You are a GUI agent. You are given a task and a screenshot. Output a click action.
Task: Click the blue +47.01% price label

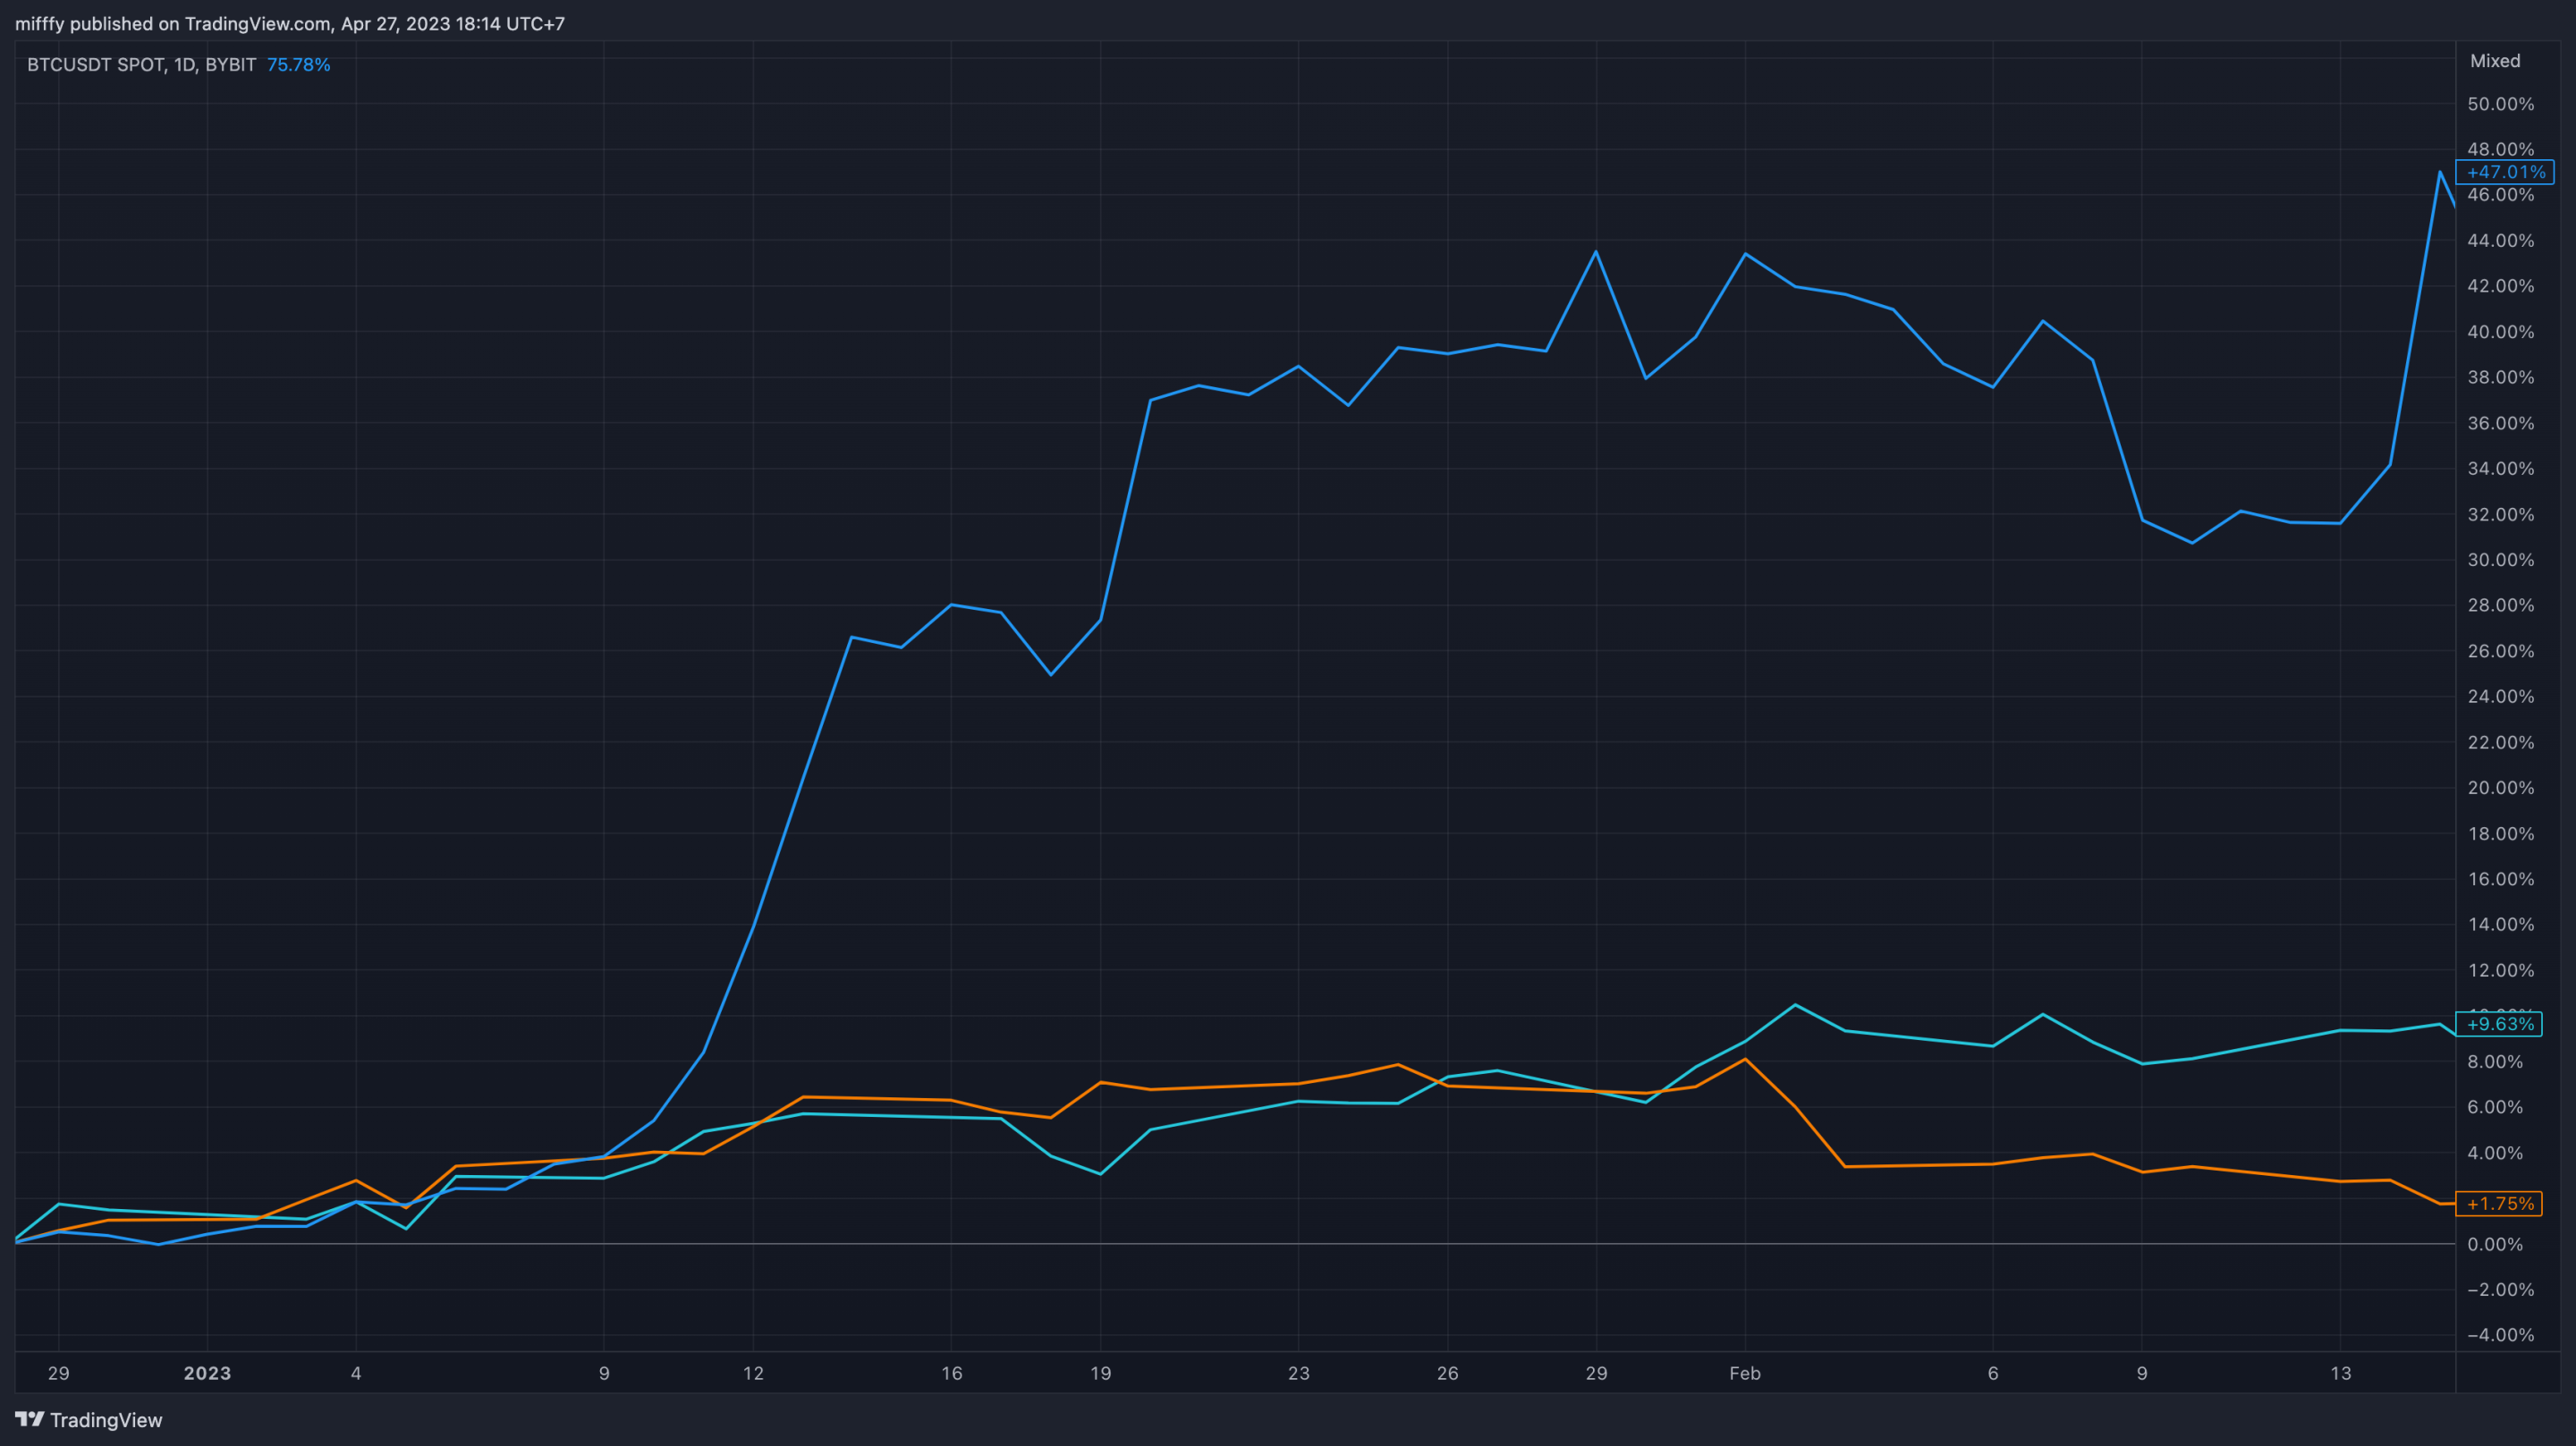(2504, 172)
